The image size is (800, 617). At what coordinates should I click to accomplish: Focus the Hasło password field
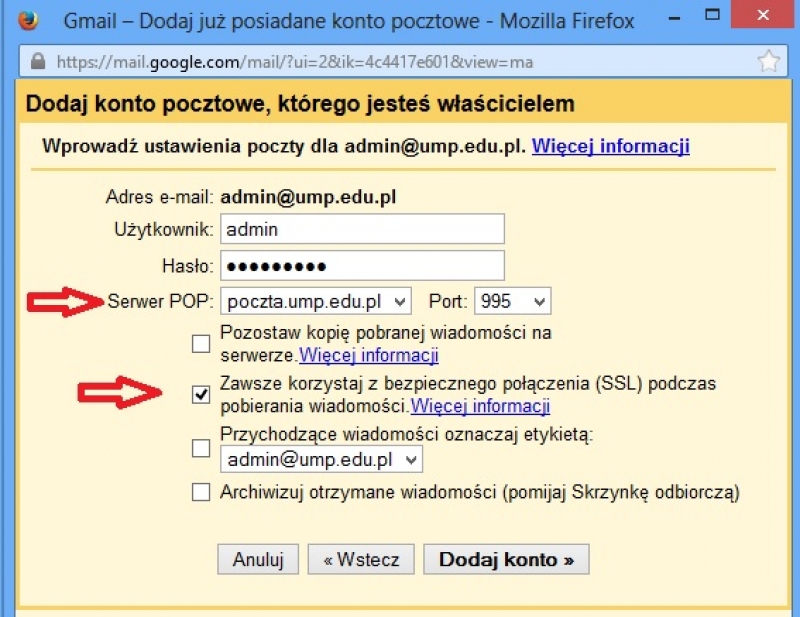(362, 266)
